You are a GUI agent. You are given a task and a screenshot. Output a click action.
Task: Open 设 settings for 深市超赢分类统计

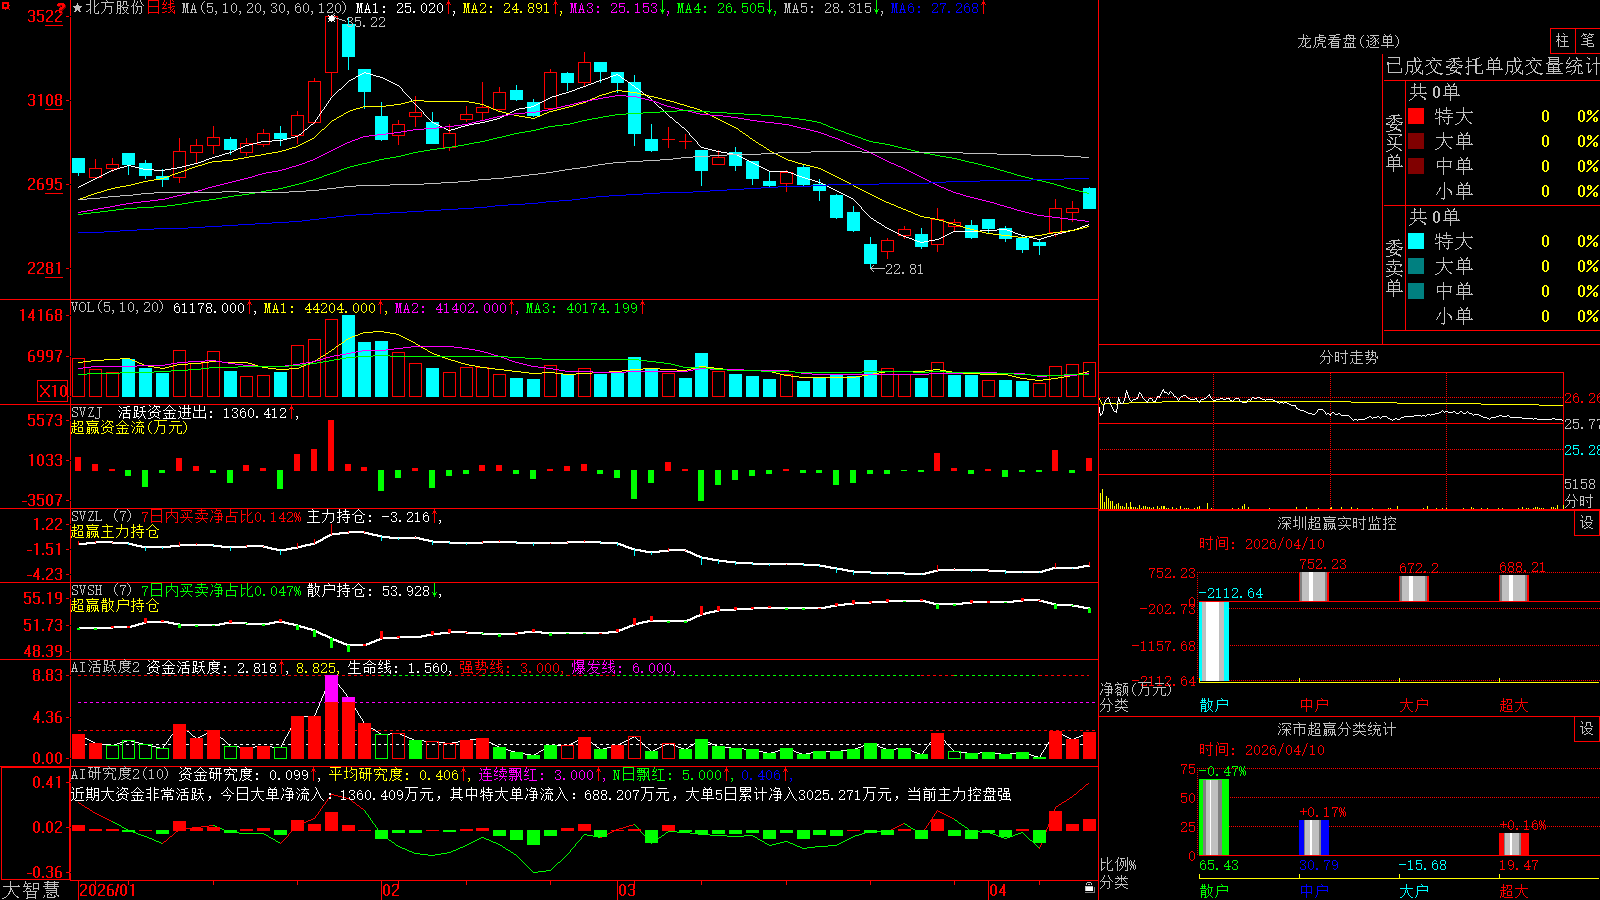pyautogui.click(x=1587, y=729)
